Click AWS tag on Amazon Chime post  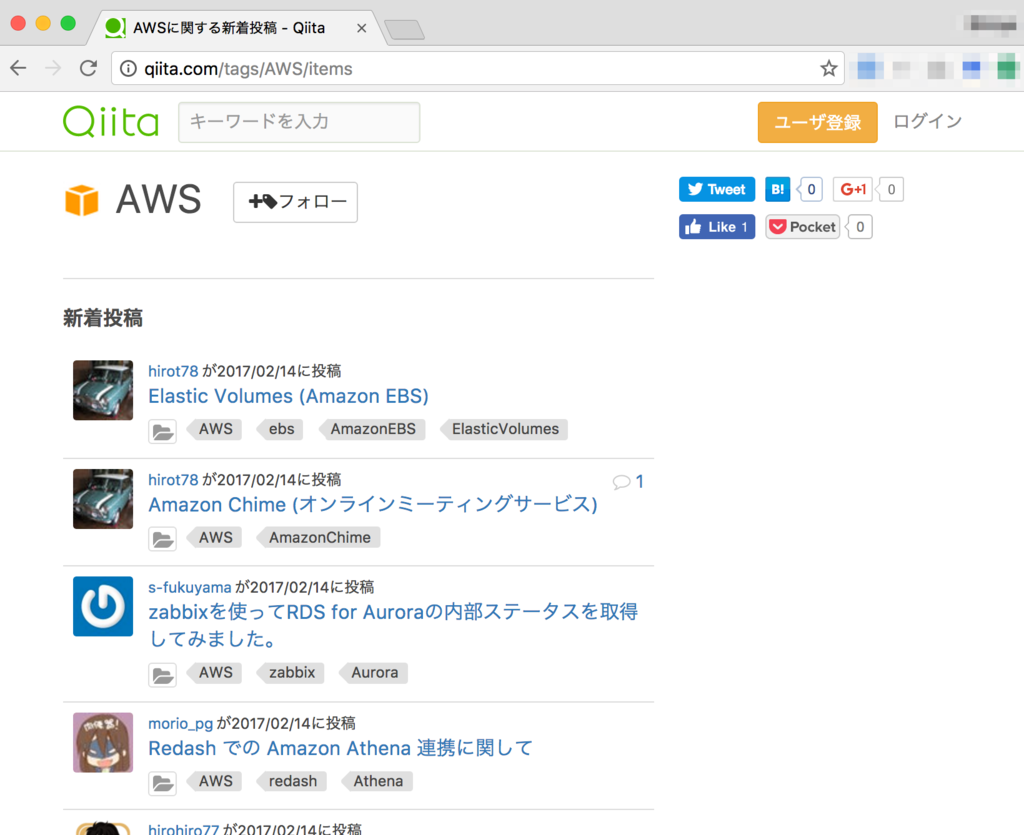coord(215,537)
